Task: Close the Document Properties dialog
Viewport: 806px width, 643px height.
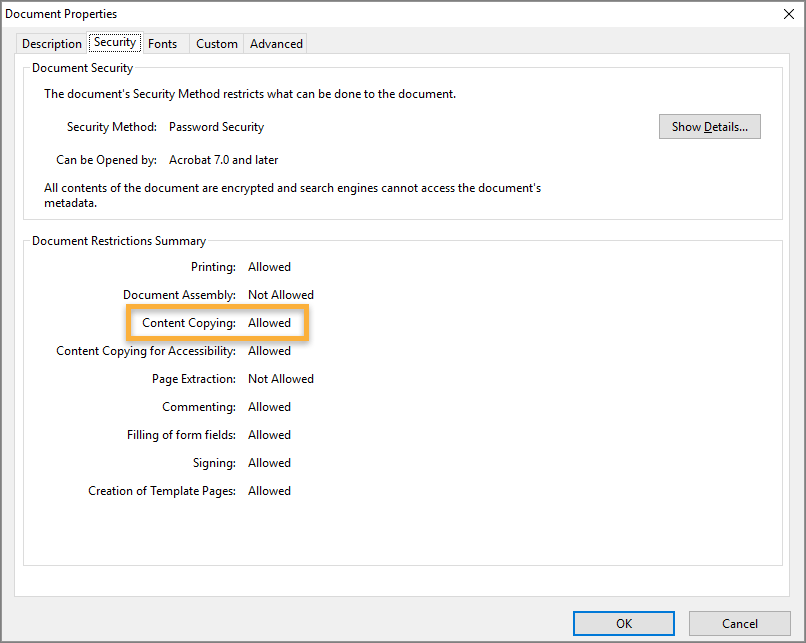Action: click(789, 14)
